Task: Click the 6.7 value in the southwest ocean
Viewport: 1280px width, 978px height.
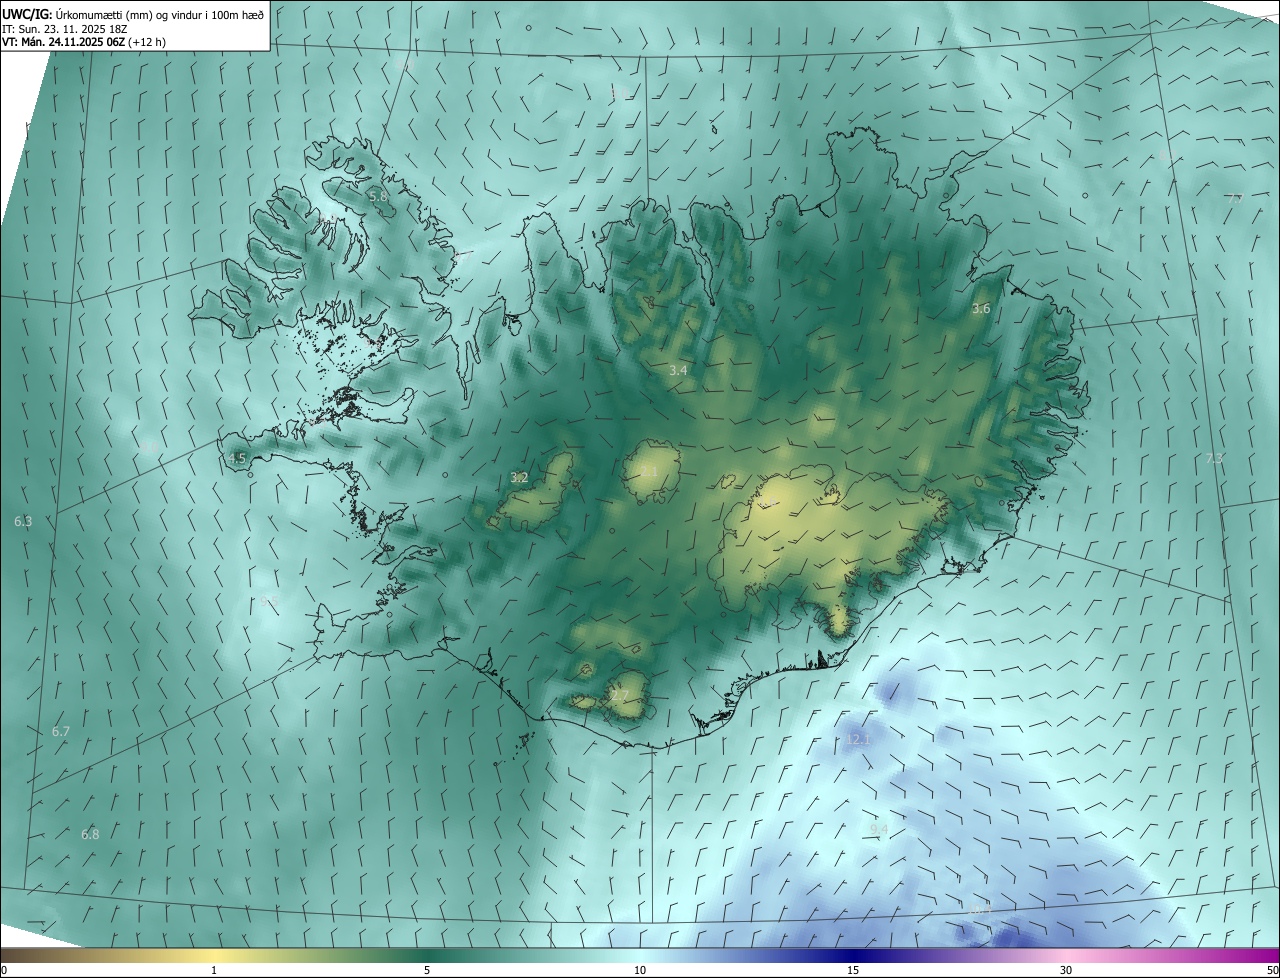Action: [x=61, y=731]
